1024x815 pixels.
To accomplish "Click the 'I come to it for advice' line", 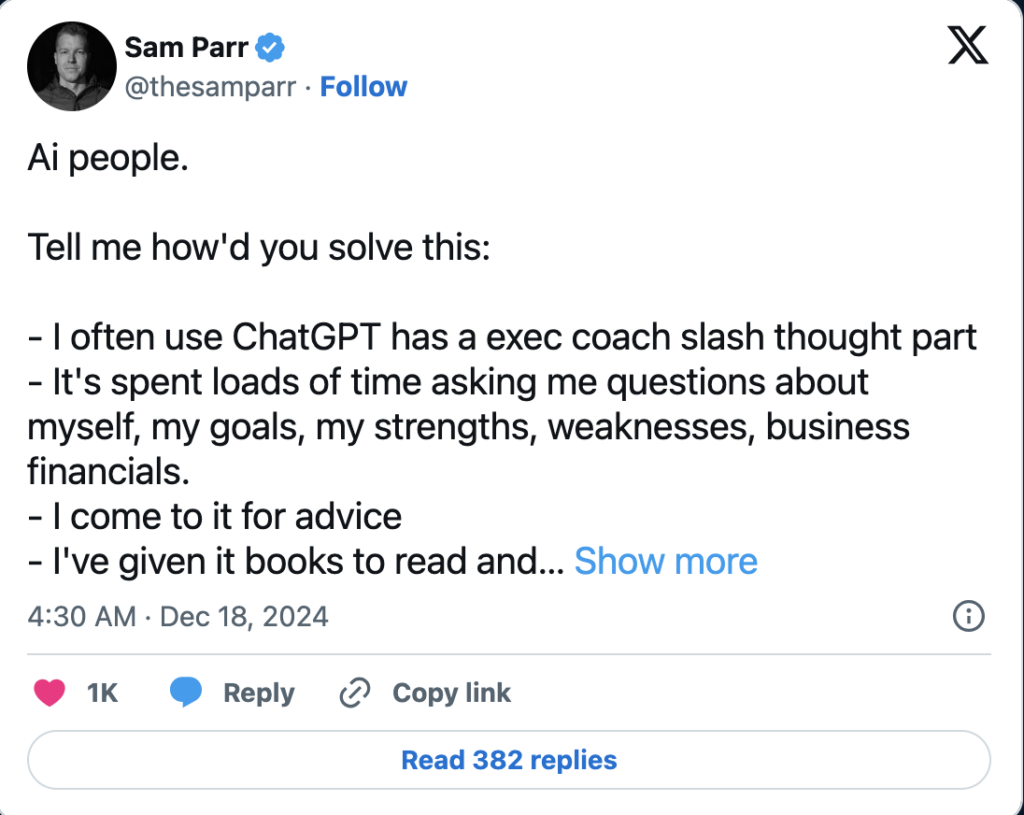I will pos(215,517).
